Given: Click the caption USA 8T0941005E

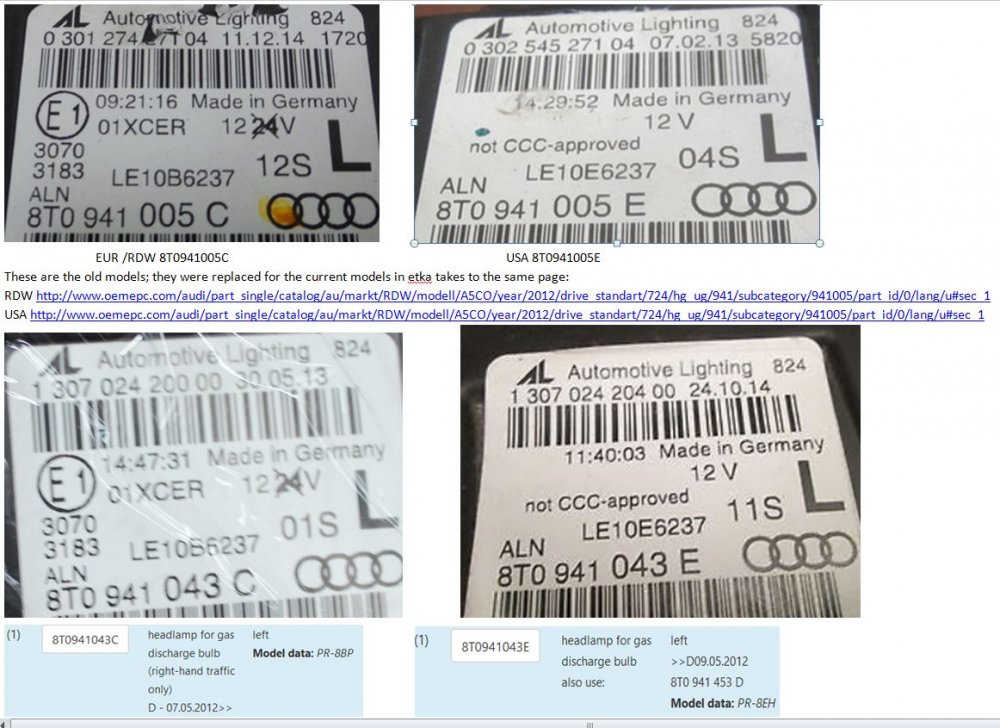Looking at the screenshot, I should pyautogui.click(x=553, y=258).
